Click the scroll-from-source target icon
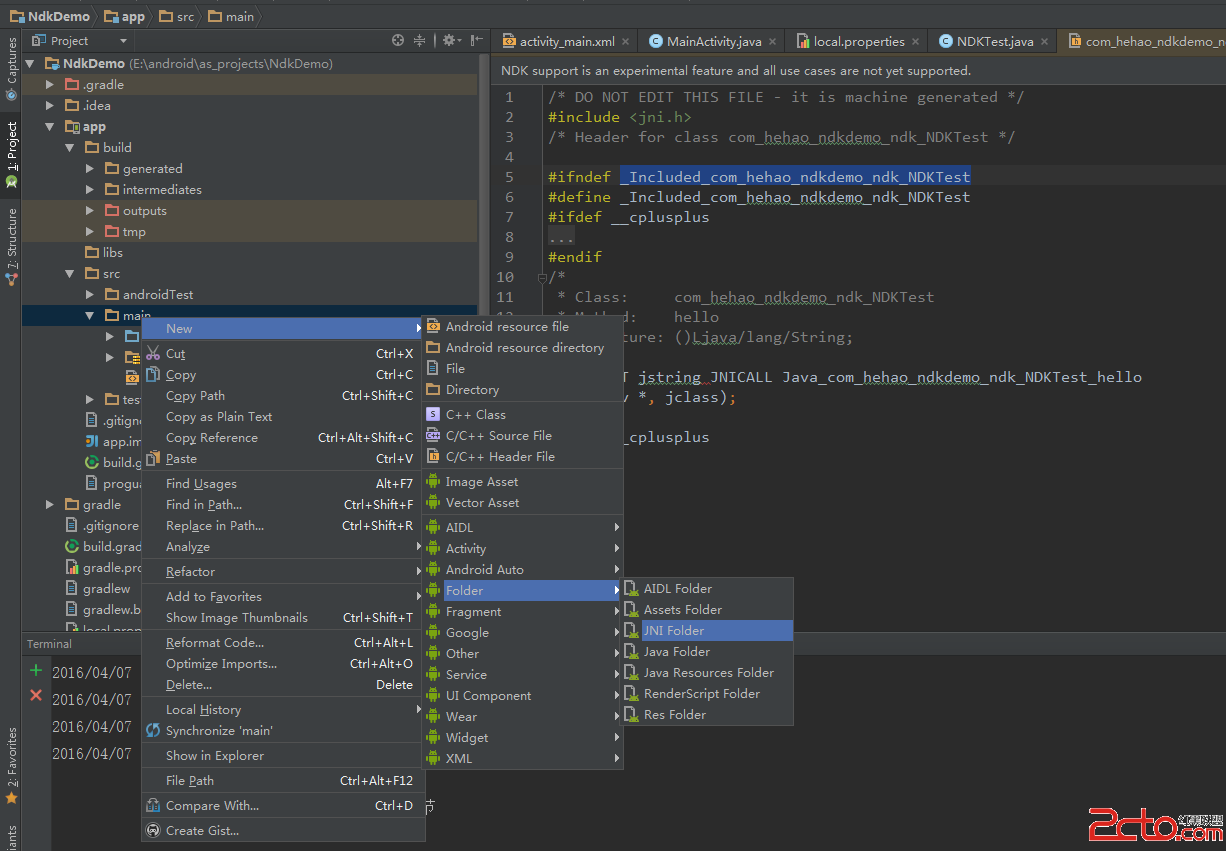This screenshot has width=1226, height=851. [x=398, y=41]
